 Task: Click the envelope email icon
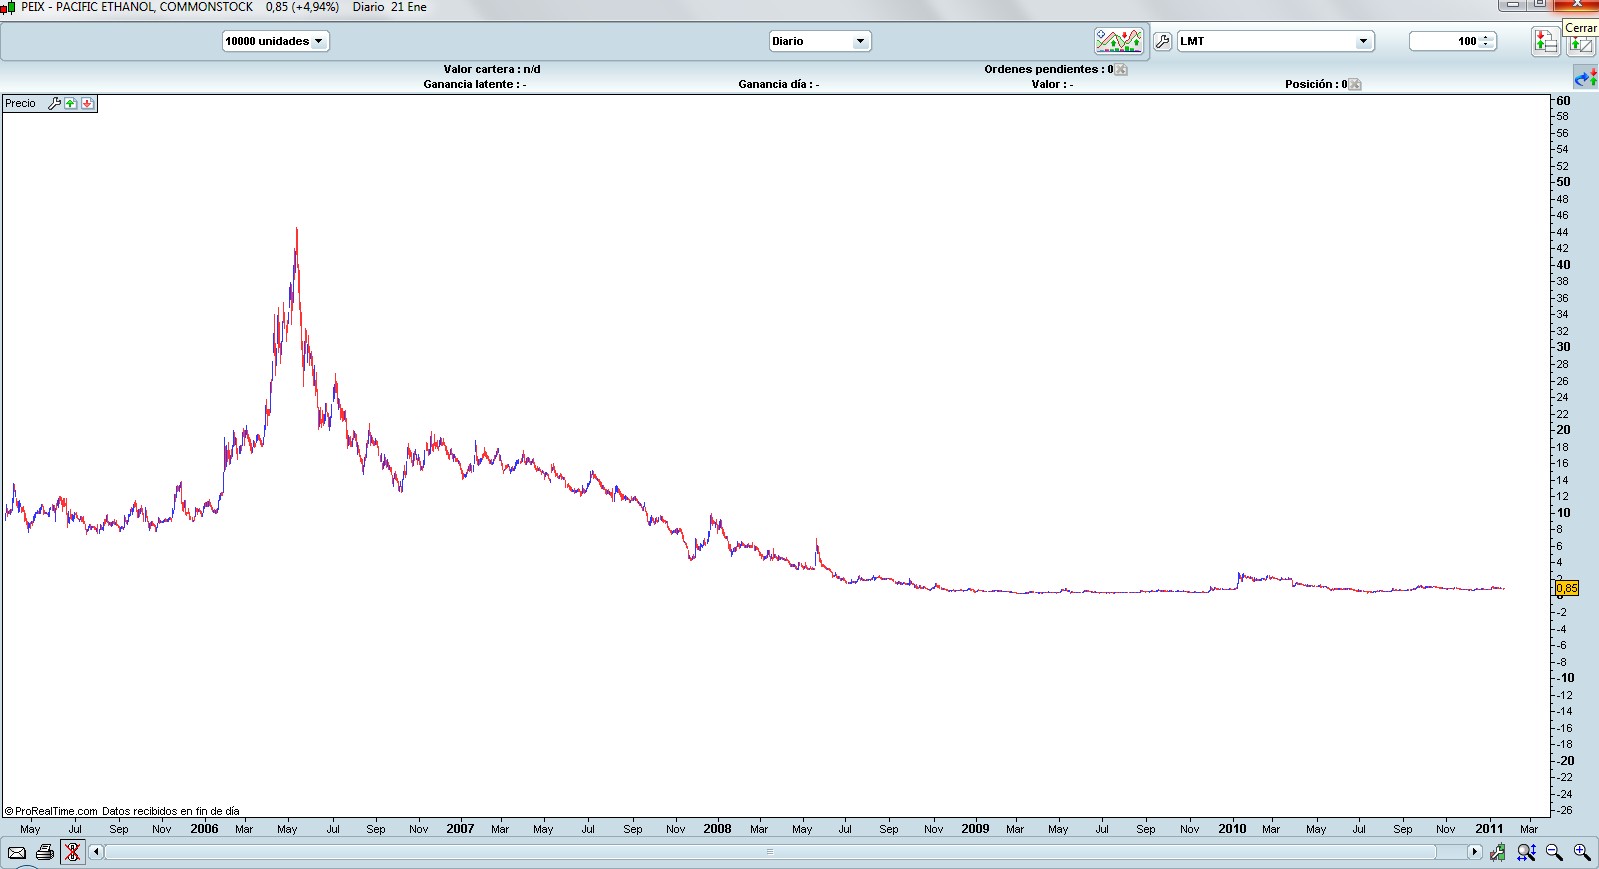[x=17, y=852]
